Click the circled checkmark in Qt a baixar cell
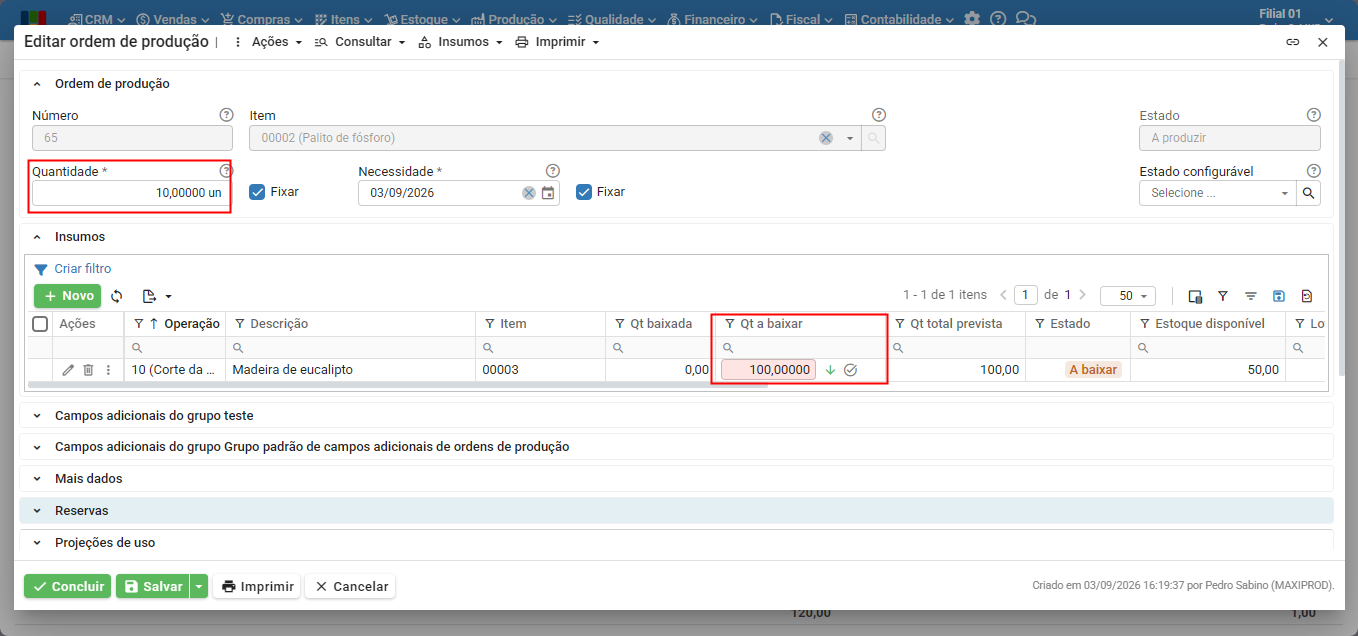The image size is (1358, 636). point(851,370)
